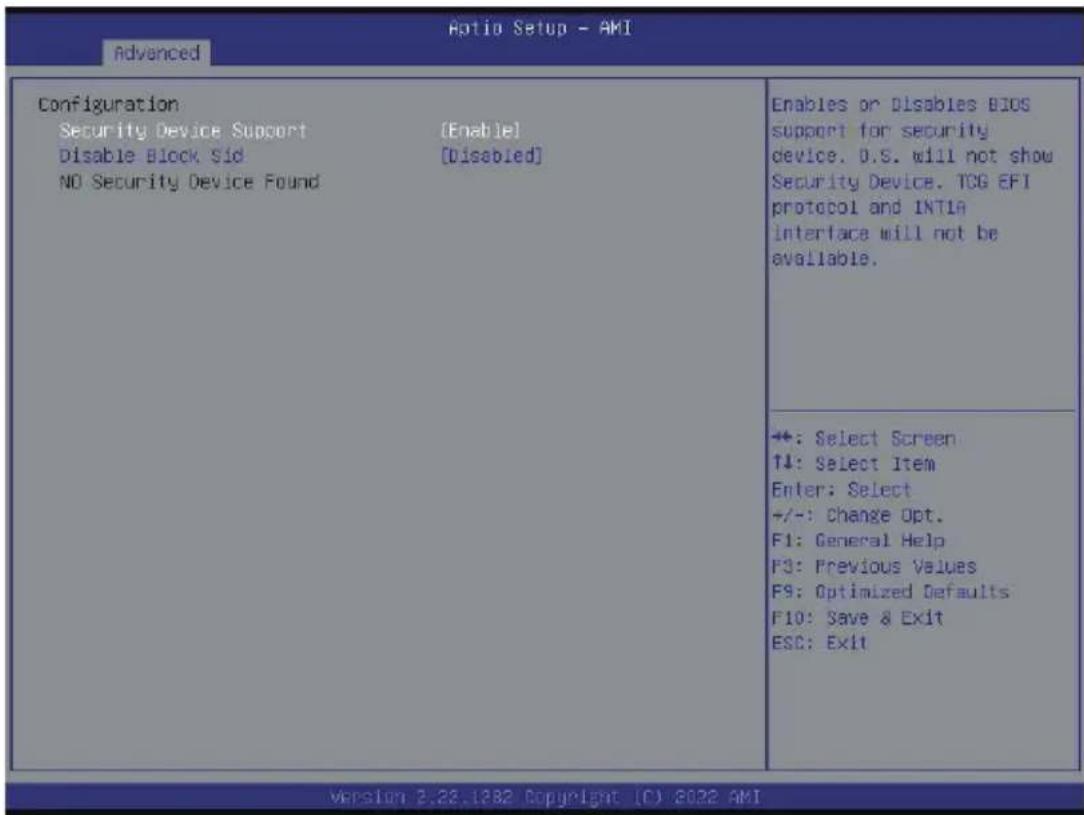Image resolution: width=1084 pixels, height=815 pixels.
Task: Click the F3: Previous Values hint
Action: click(x=874, y=566)
